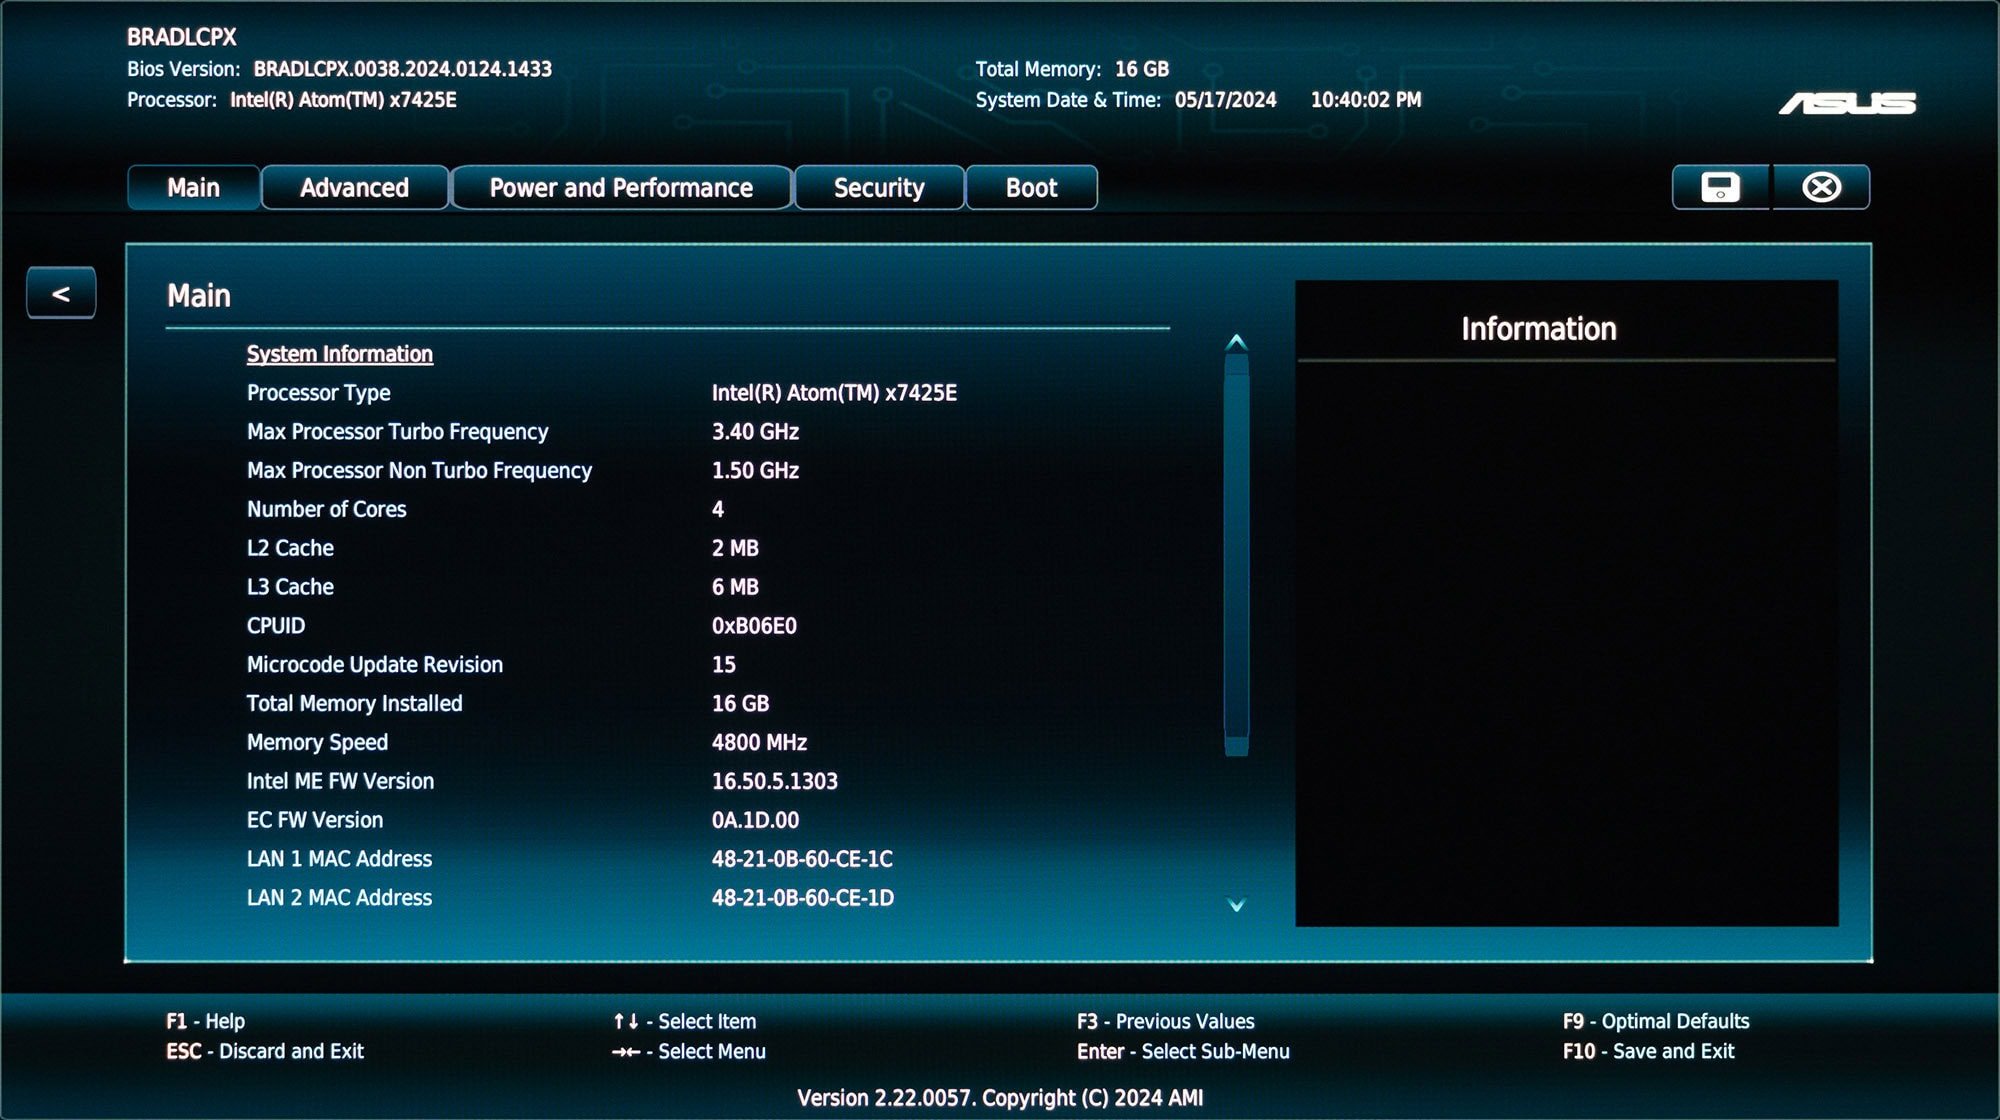Expand System Information section
2000x1120 pixels.
point(338,353)
